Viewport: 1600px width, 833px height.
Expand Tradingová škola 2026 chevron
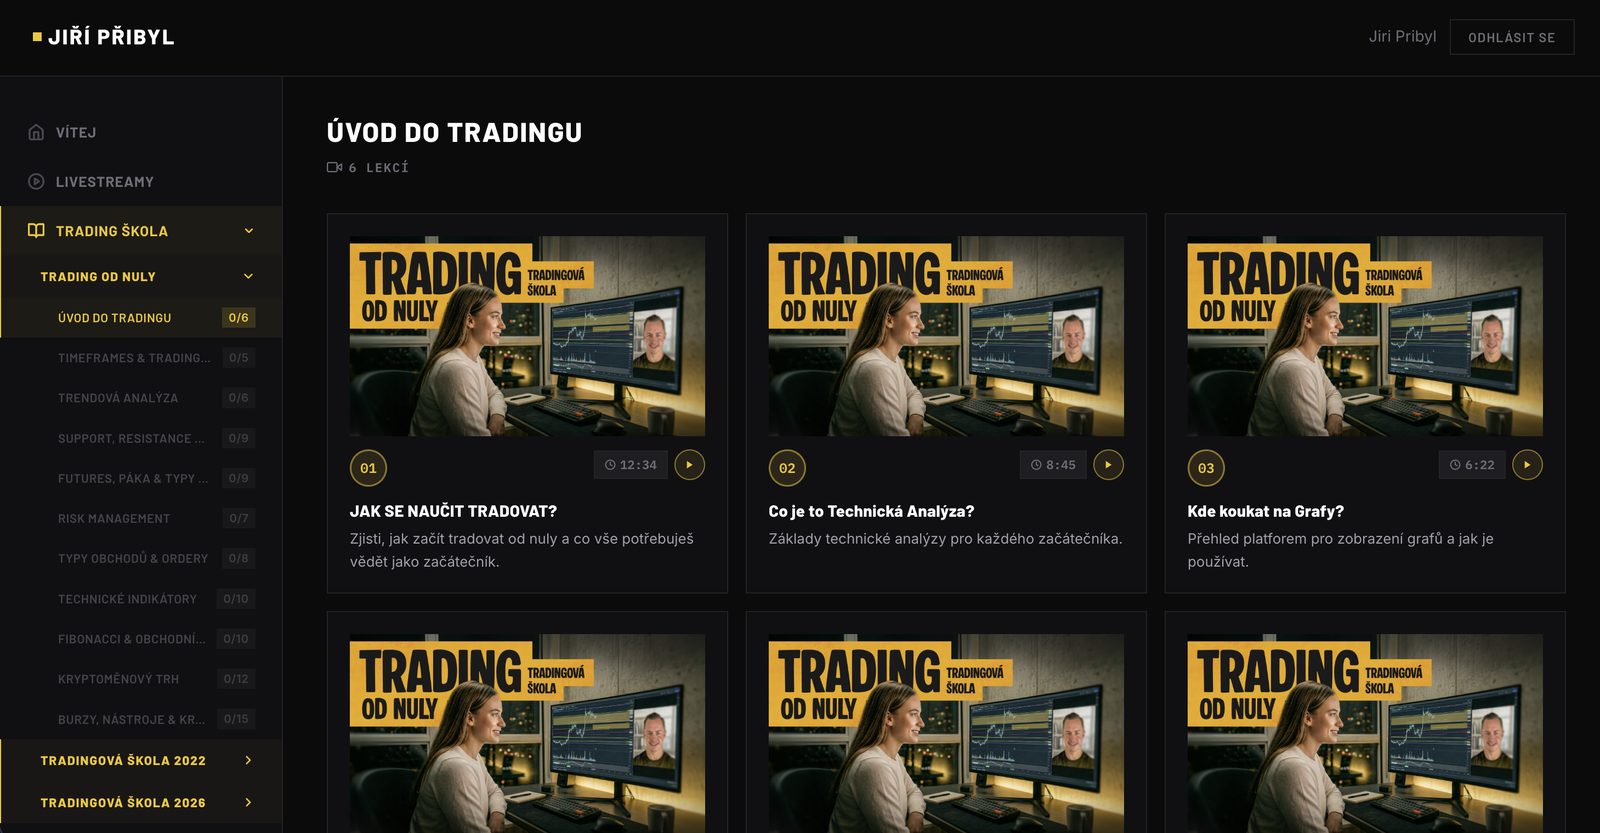[249, 803]
